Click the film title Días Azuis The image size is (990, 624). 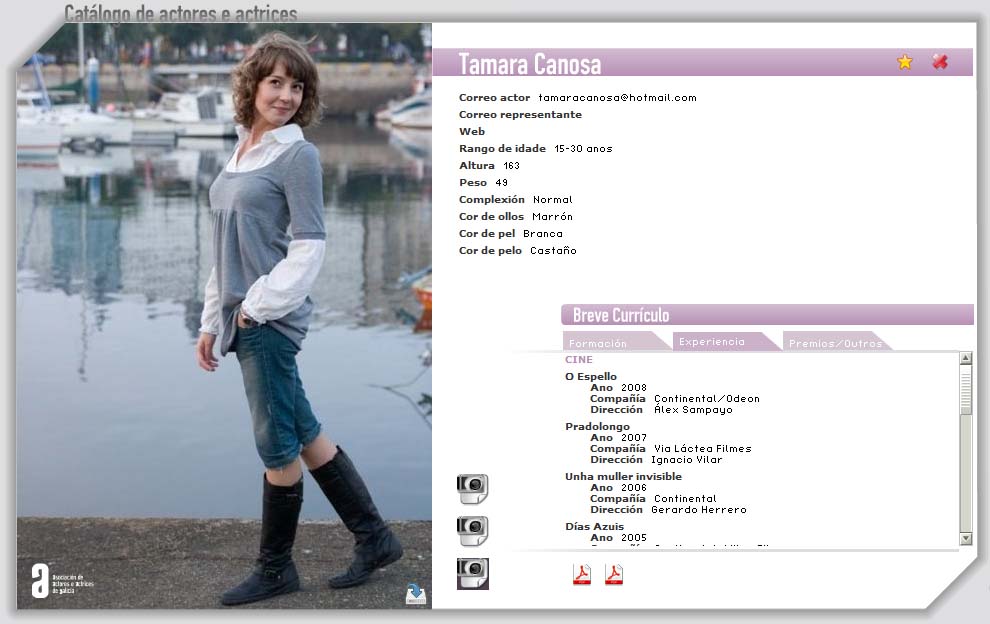(x=594, y=526)
